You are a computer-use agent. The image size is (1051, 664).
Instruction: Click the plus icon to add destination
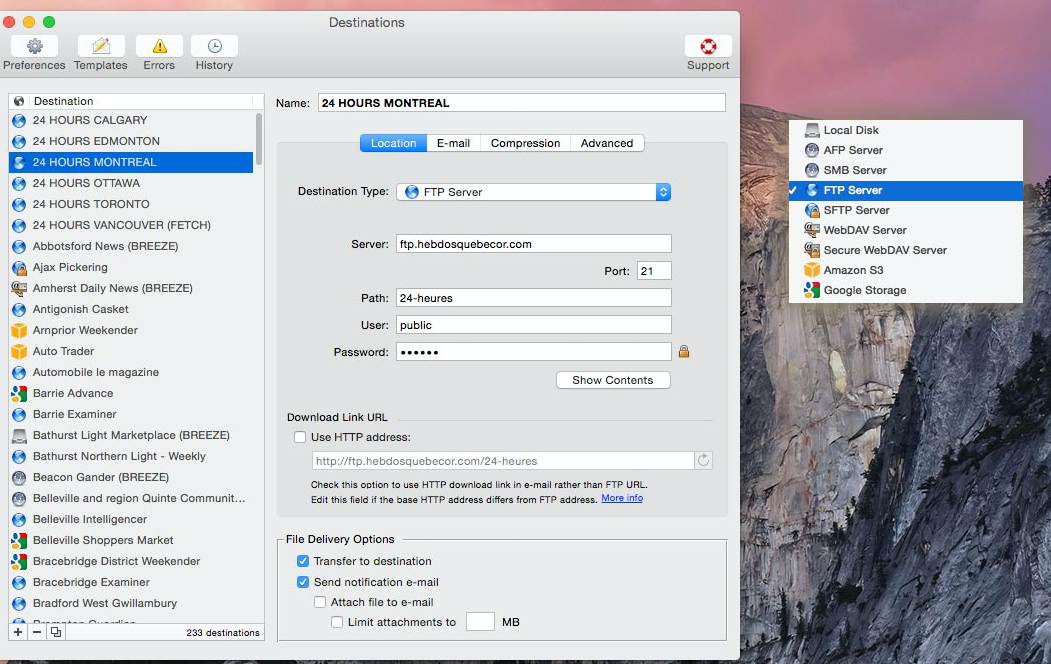[x=18, y=632]
